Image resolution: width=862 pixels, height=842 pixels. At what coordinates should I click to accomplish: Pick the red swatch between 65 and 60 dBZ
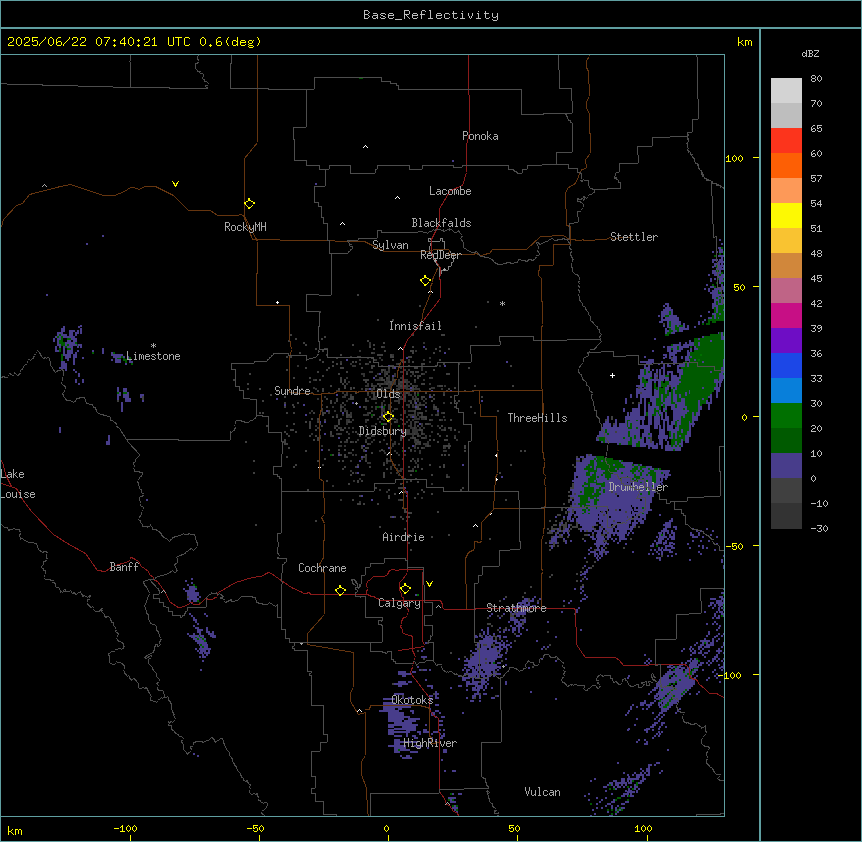coord(786,141)
